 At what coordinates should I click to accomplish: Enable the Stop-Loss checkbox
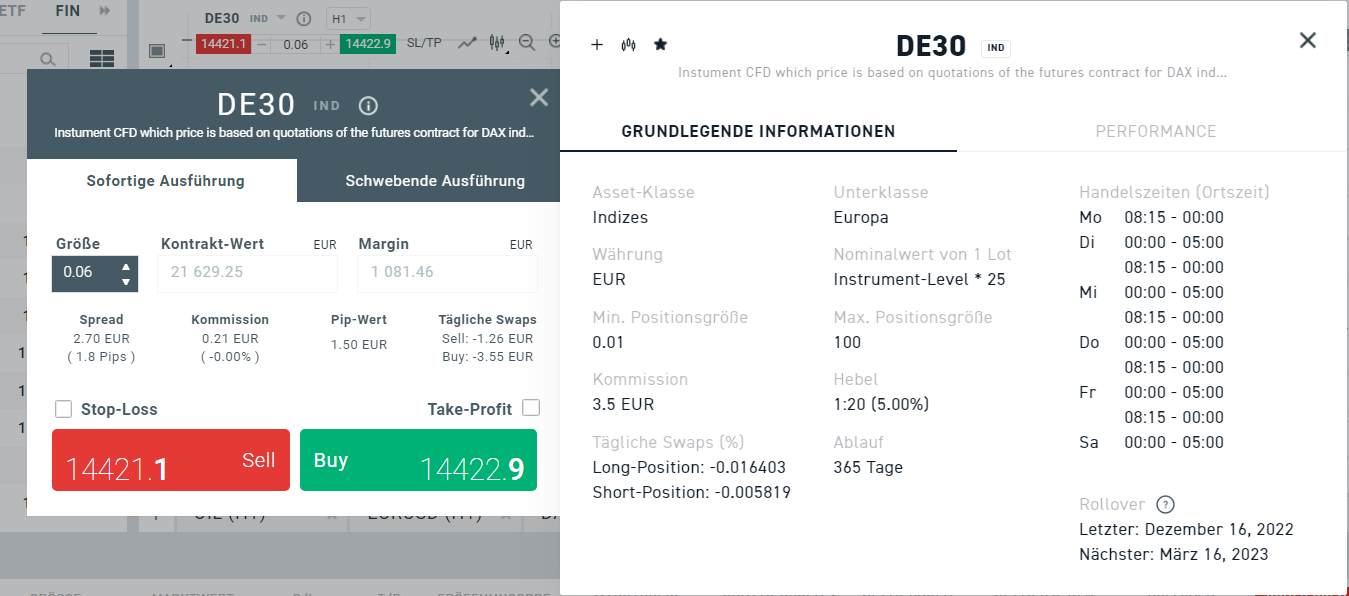click(x=63, y=409)
